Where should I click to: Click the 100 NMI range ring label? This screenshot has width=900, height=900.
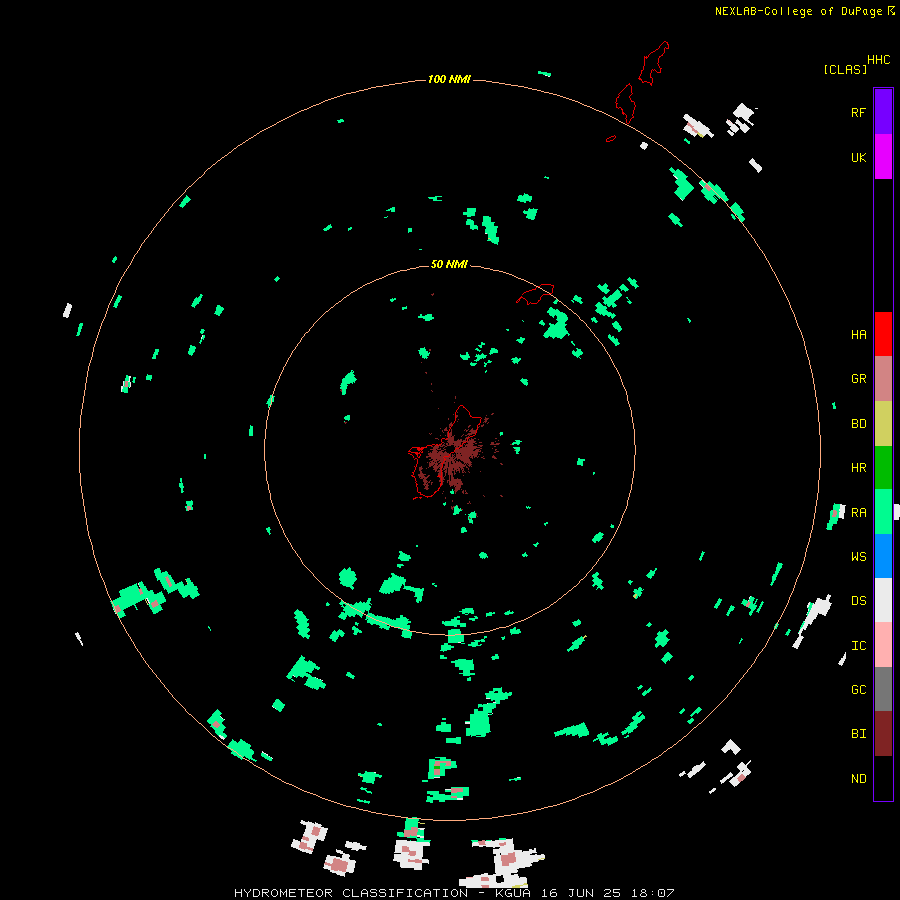click(449, 79)
